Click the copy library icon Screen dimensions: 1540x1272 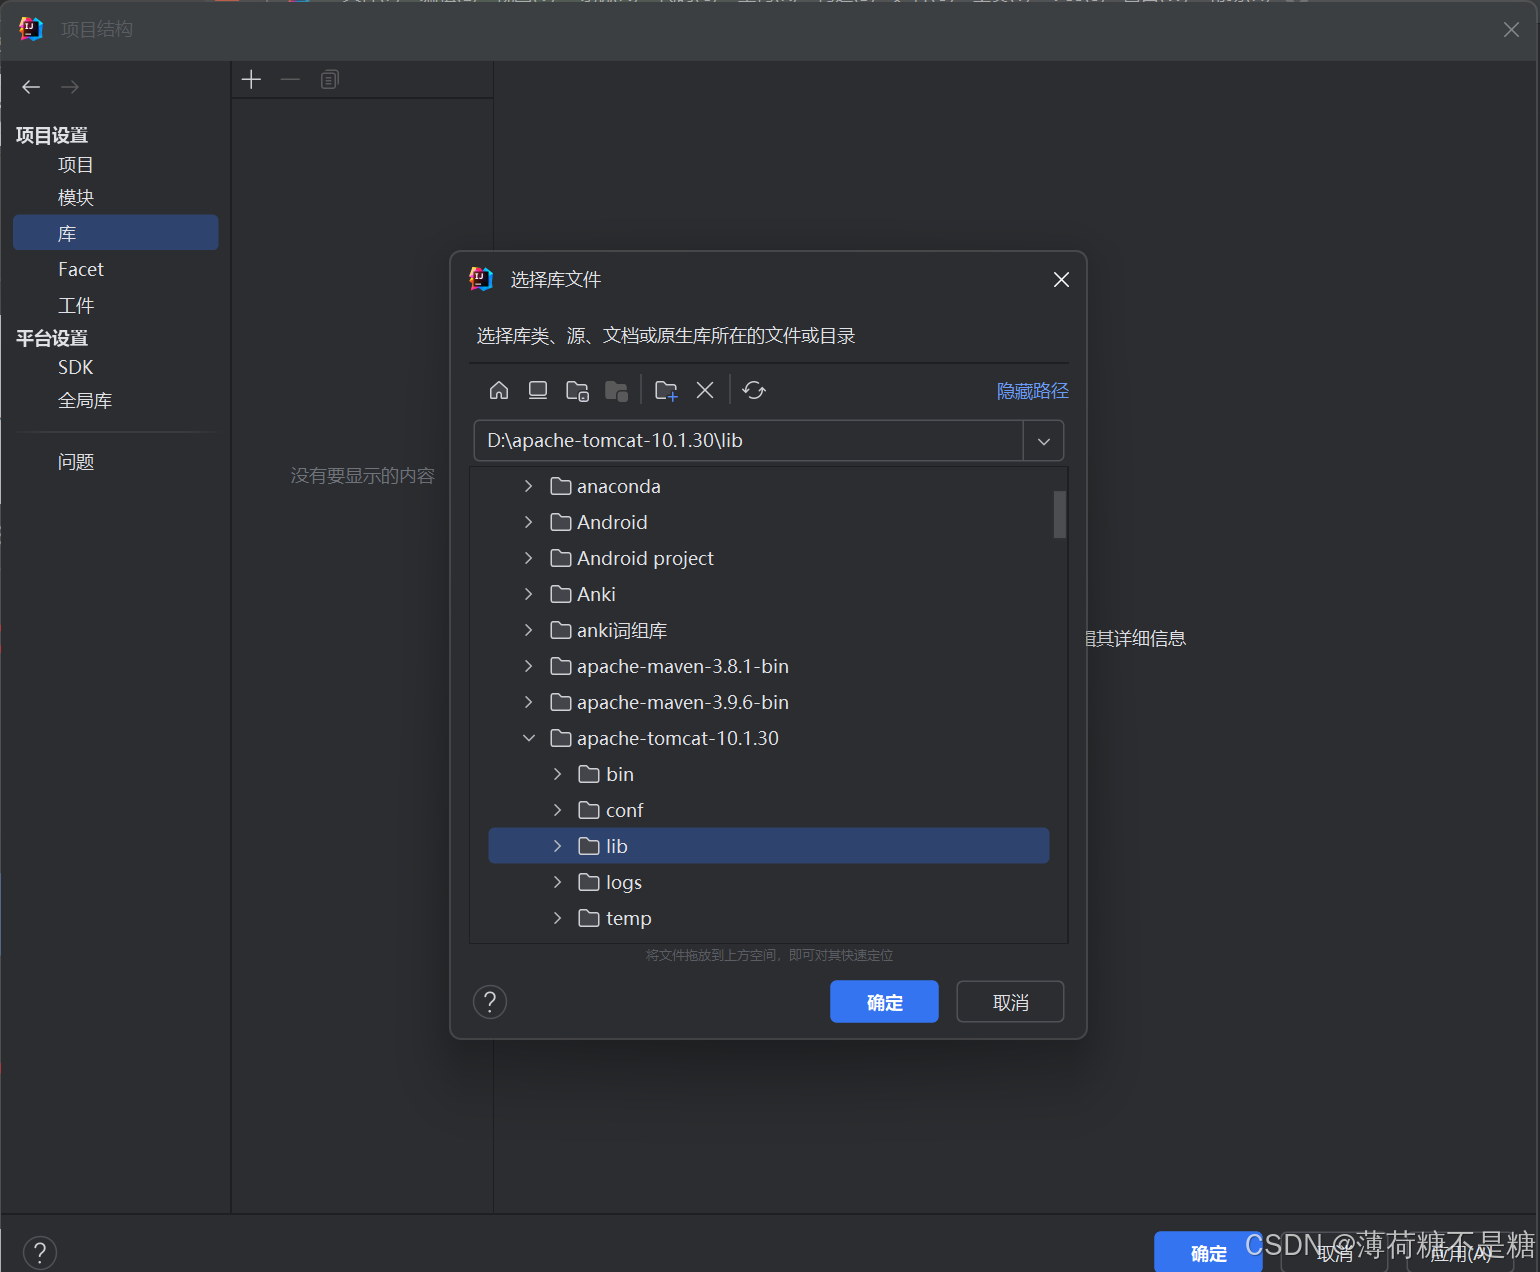click(x=329, y=79)
